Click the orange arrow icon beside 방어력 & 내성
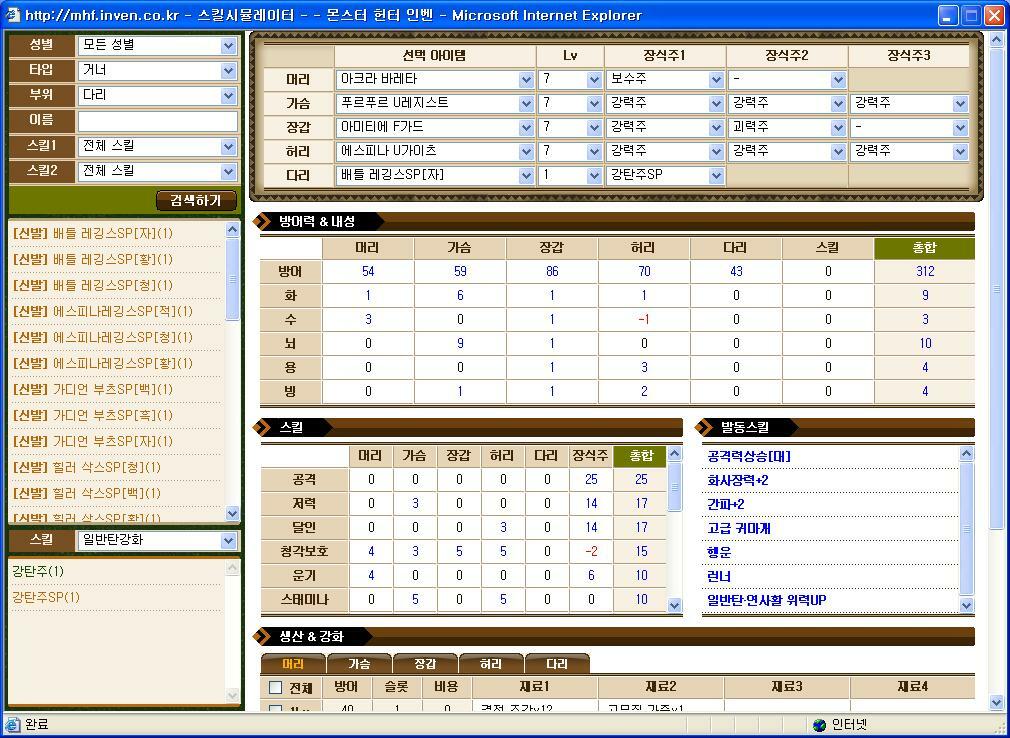Screen dimensions: 1010x738 262,221
